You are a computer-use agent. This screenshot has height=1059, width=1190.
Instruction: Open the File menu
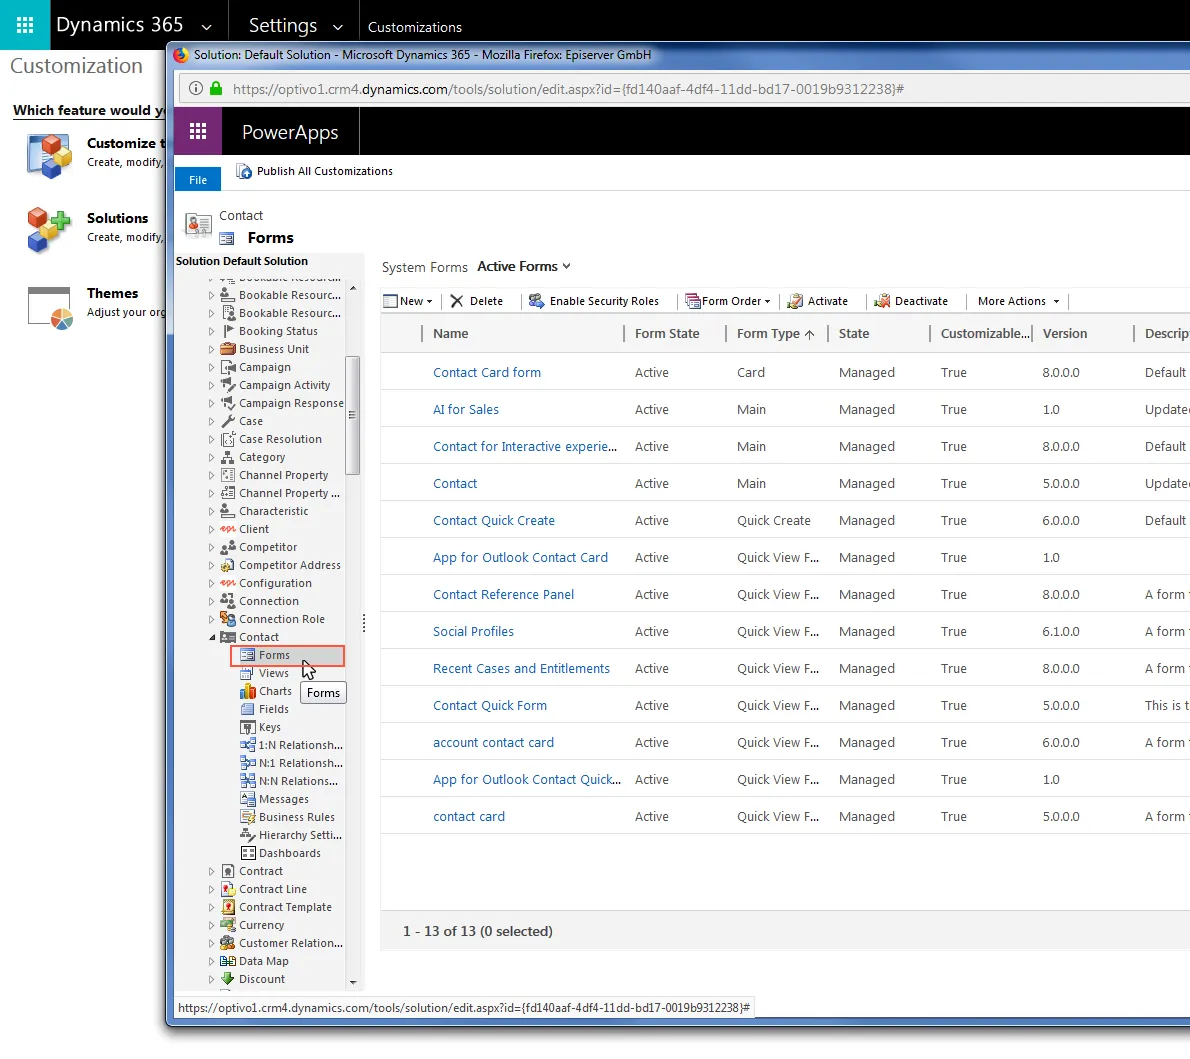coord(198,180)
